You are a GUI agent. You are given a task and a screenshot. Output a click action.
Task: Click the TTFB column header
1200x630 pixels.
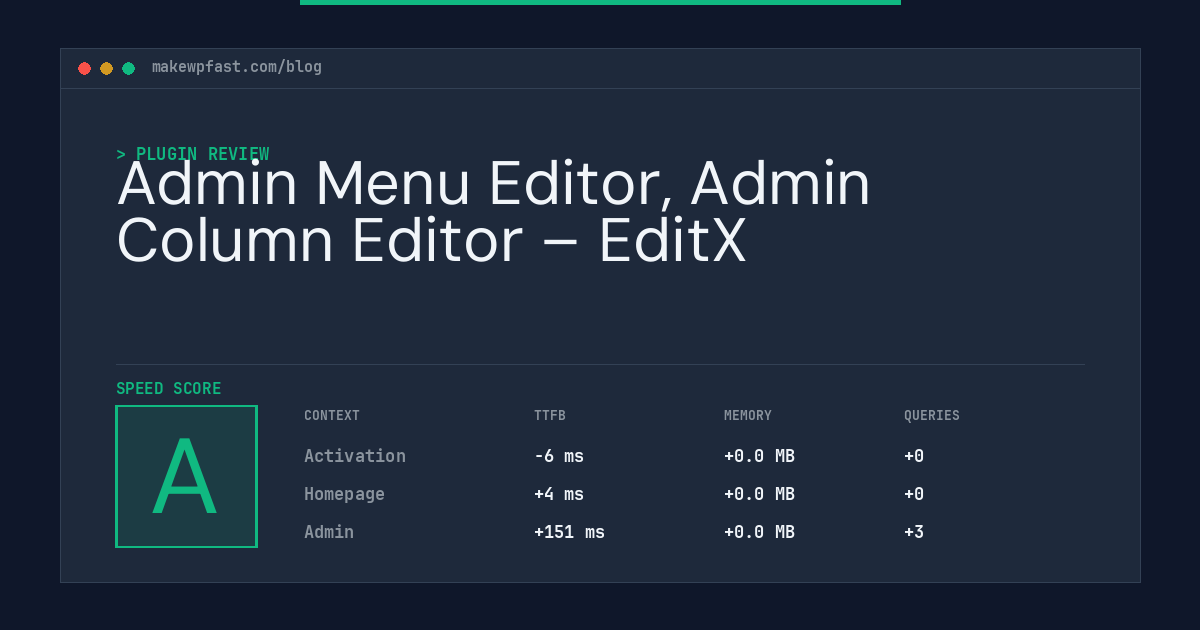pos(550,416)
